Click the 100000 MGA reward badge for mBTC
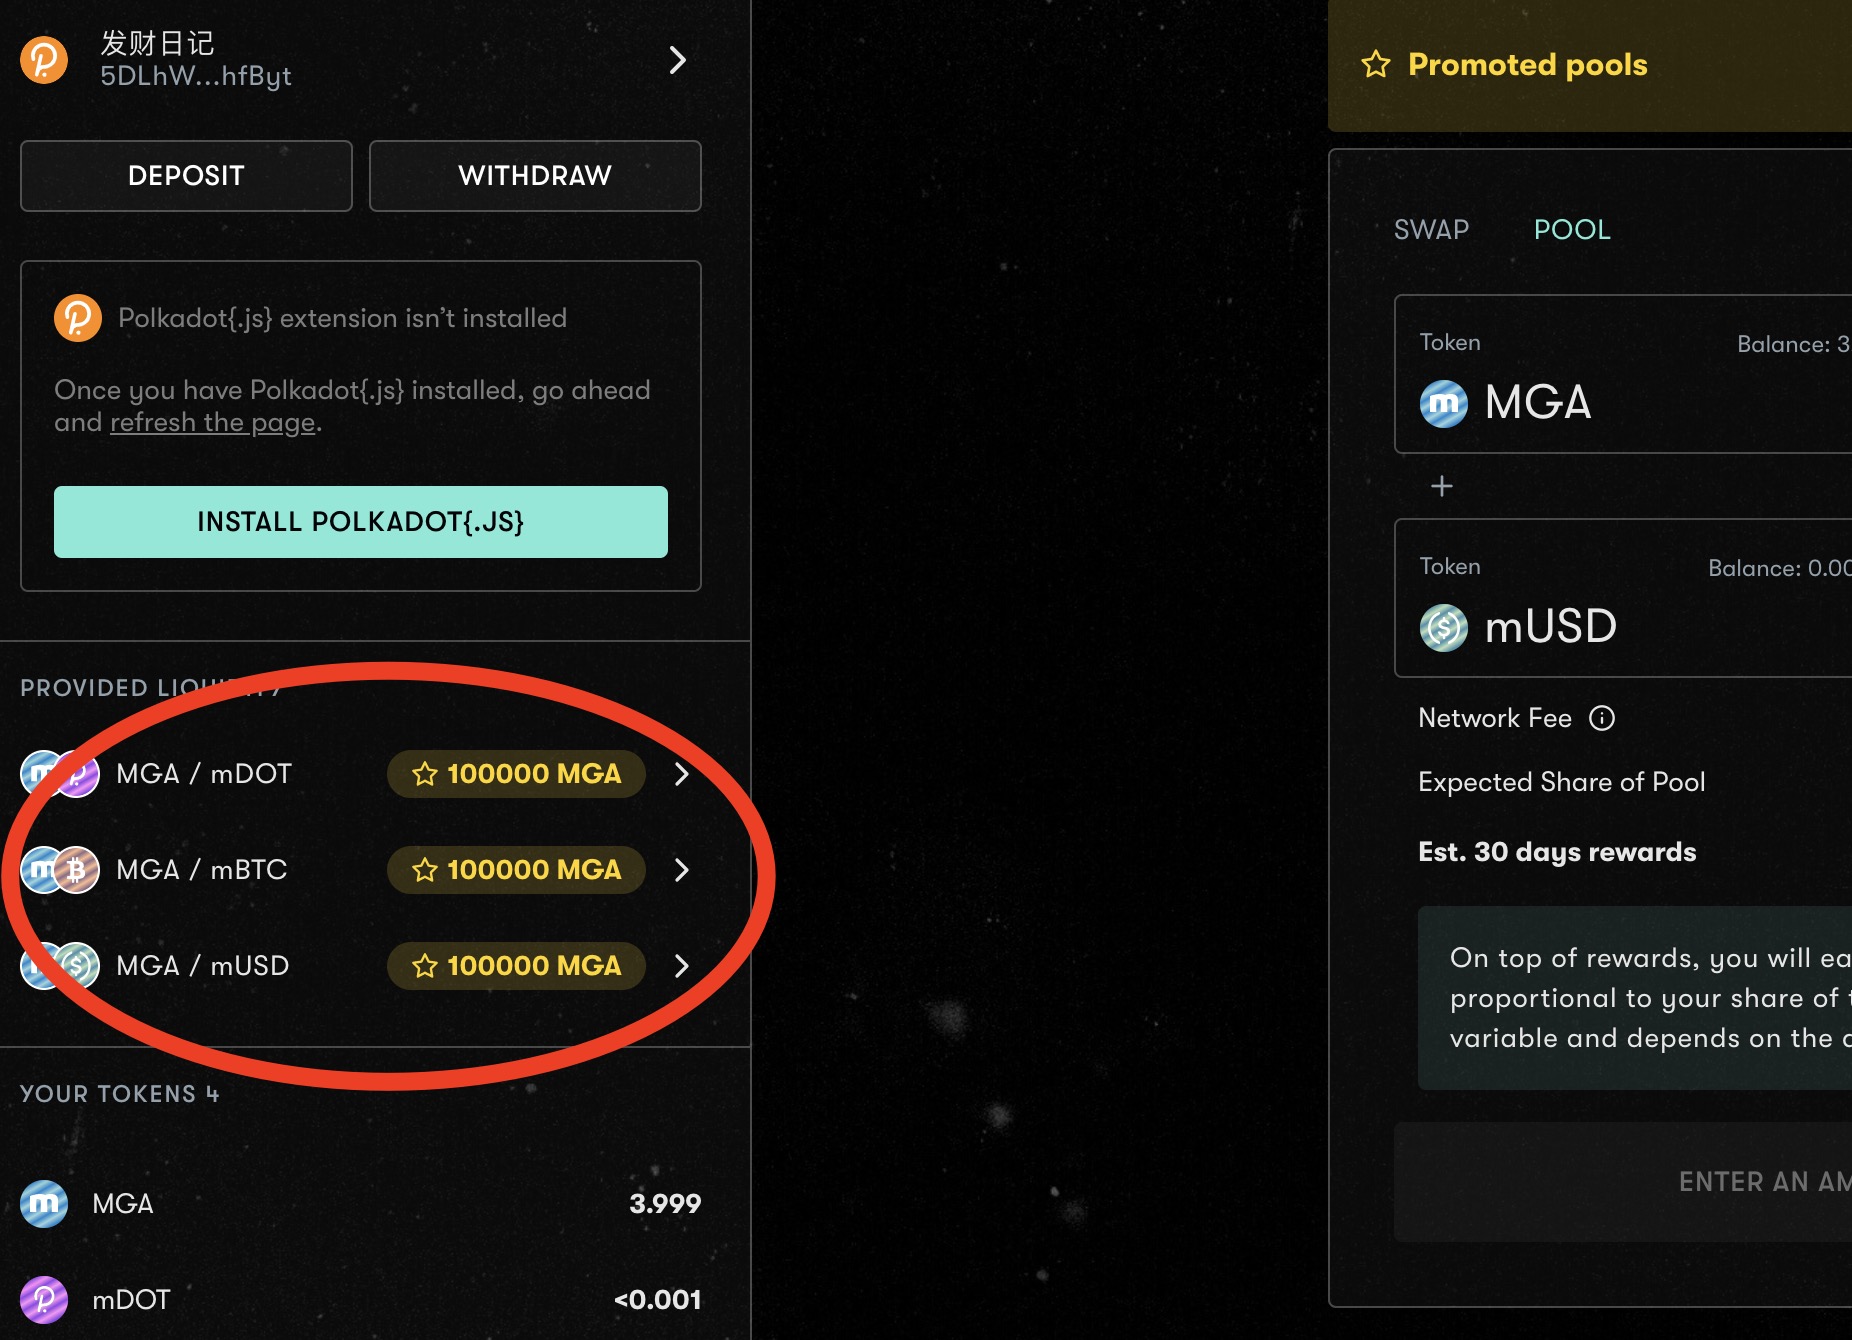Viewport: 1852px width, 1340px height. pyautogui.click(x=516, y=870)
